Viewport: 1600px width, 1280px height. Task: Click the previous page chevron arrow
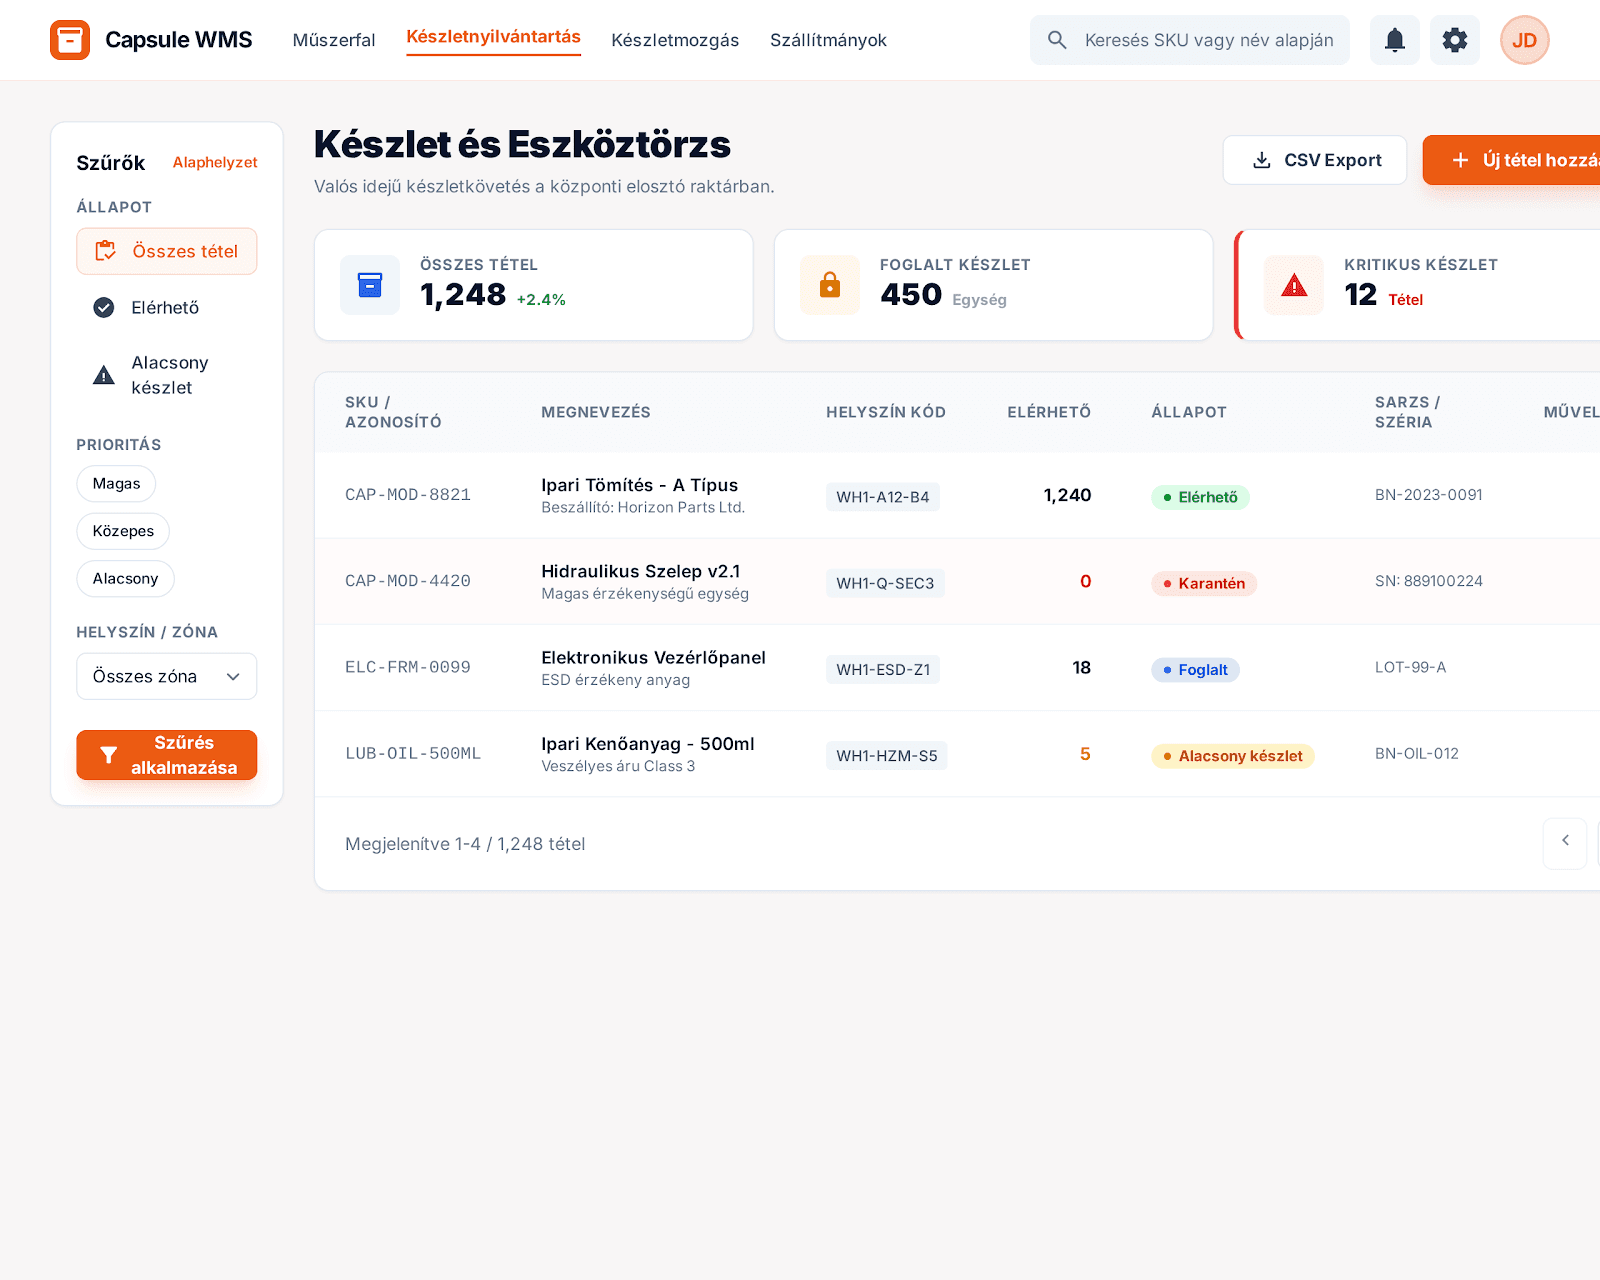click(1565, 842)
